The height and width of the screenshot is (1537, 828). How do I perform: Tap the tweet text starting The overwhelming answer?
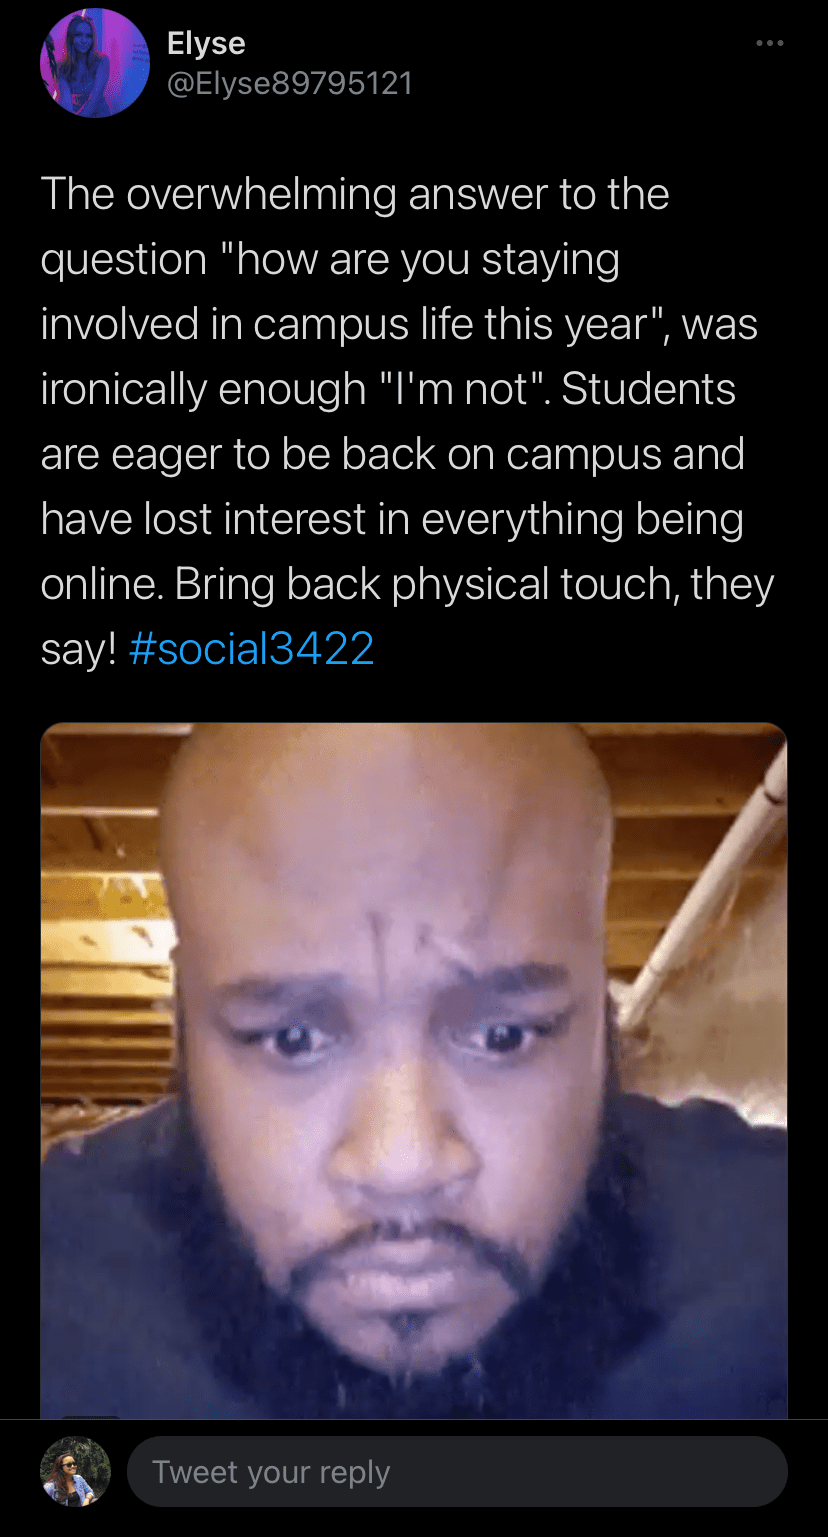408,421
